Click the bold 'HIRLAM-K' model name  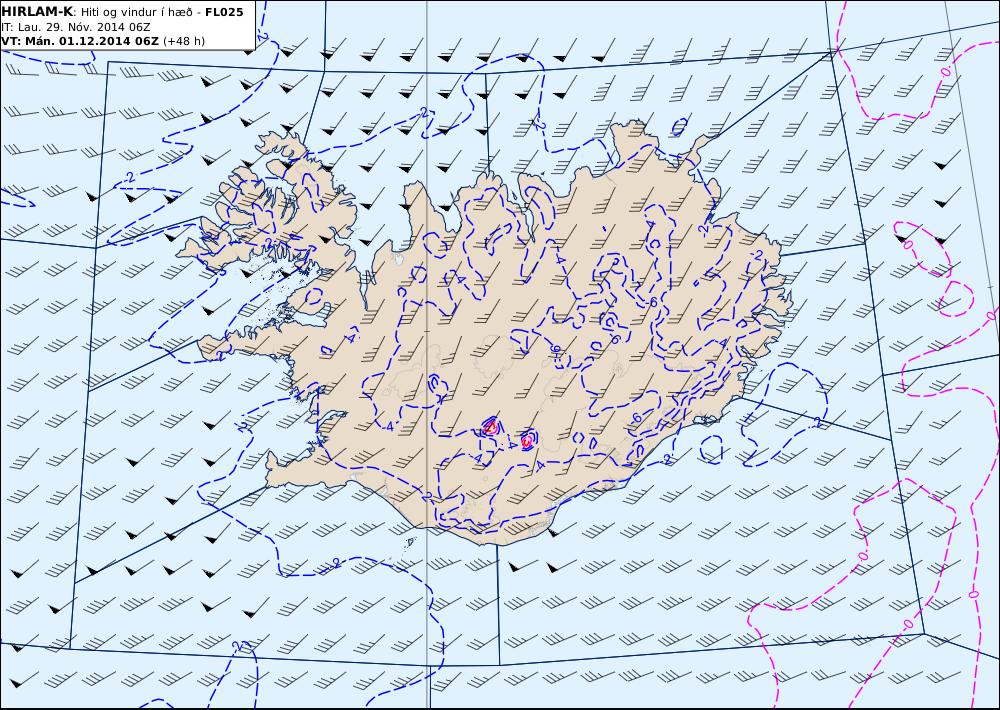click(37, 12)
